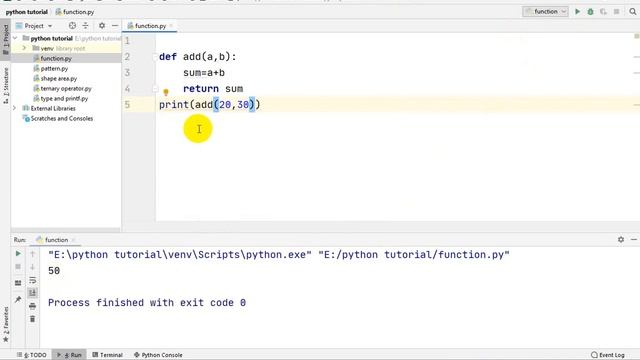640x360 pixels.
Task: Open the Favorites side tab
Action: pyautogui.click(x=6, y=324)
